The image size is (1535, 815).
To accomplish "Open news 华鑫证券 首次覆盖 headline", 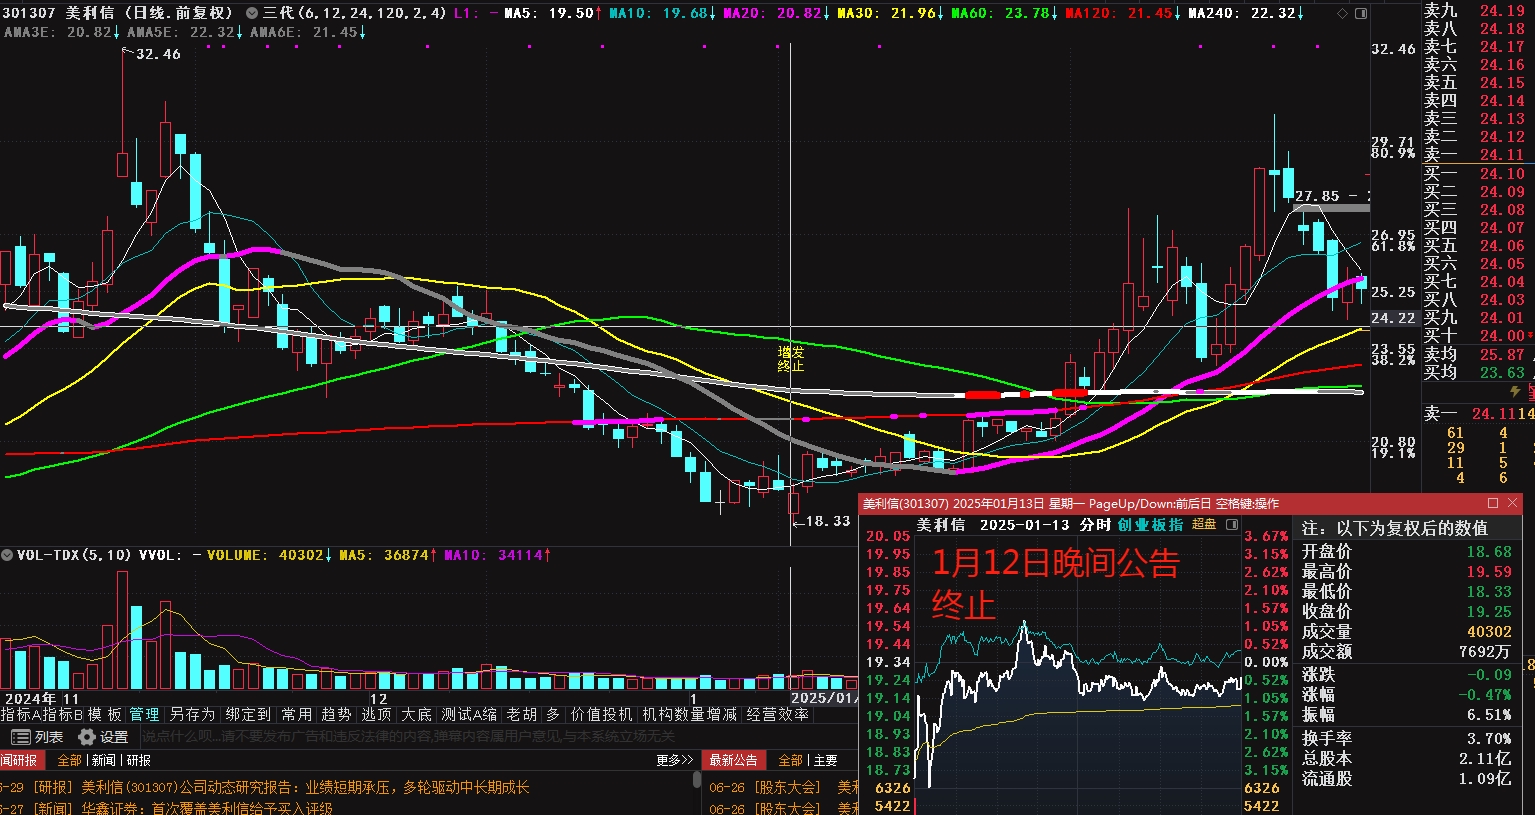I will 166,808.
